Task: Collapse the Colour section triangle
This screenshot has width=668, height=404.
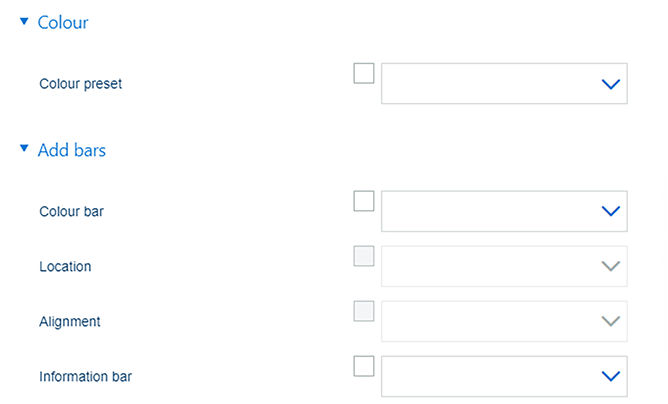Action: tap(24, 22)
